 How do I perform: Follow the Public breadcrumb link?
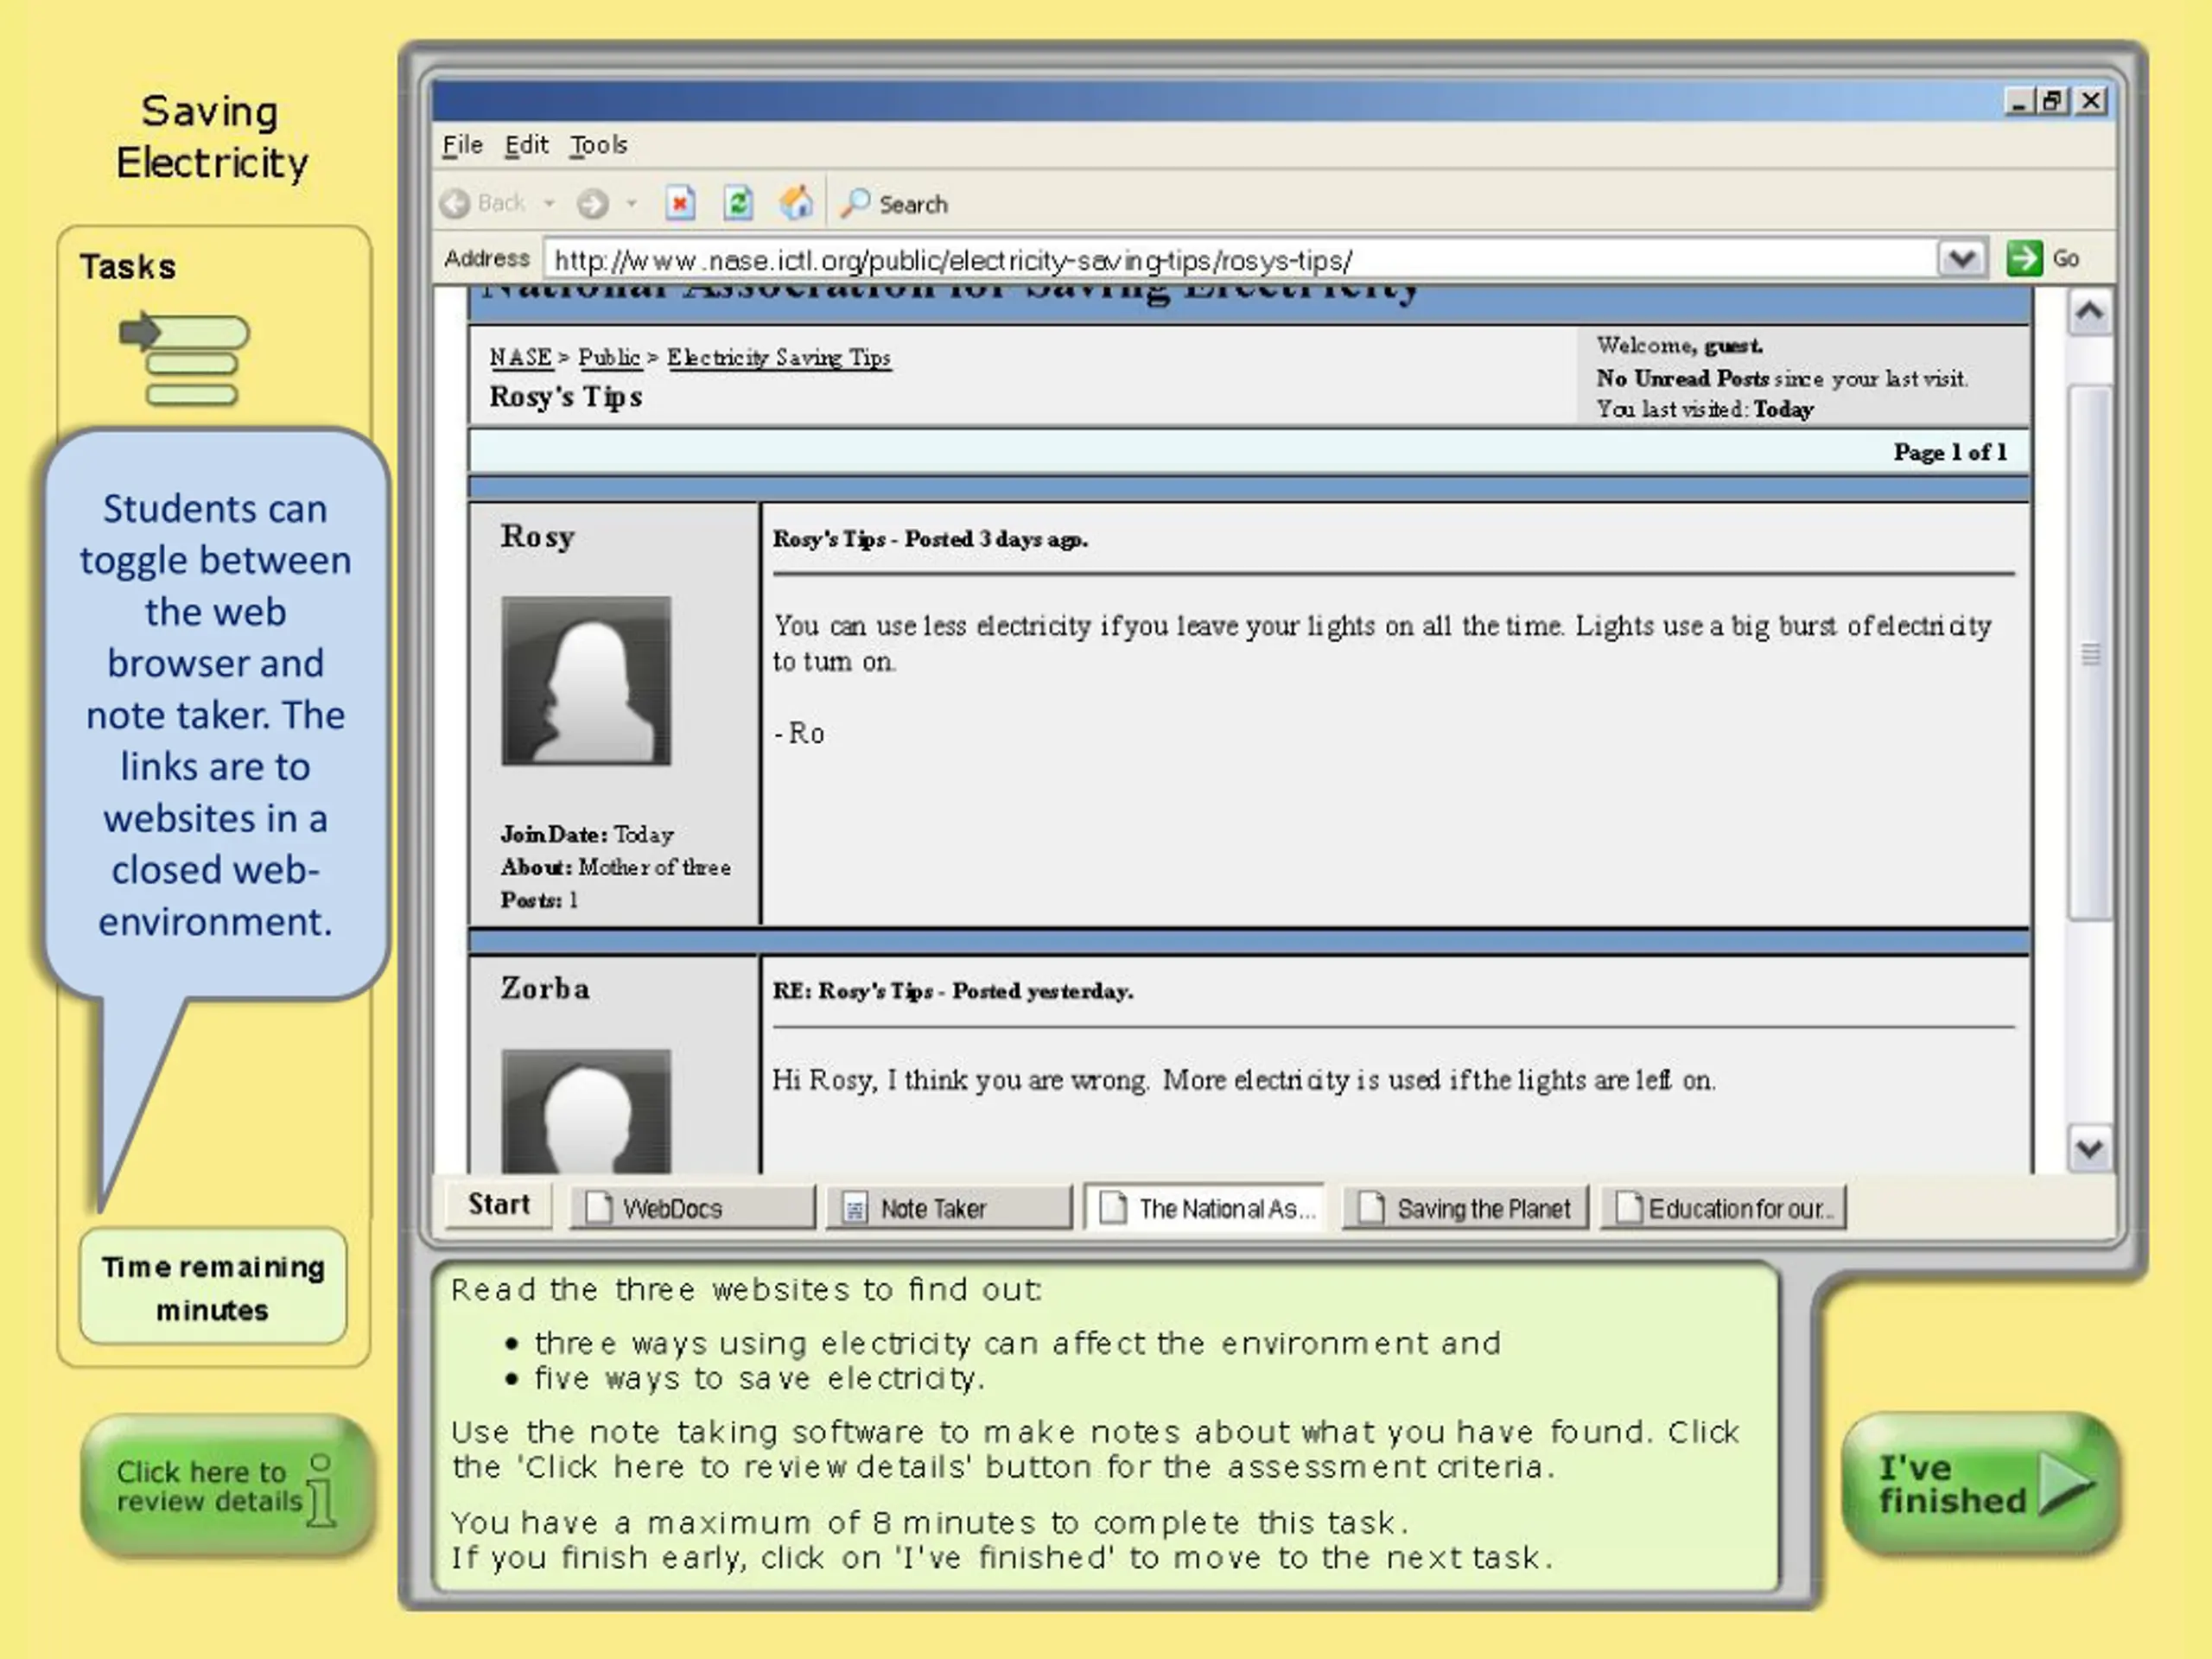click(609, 357)
